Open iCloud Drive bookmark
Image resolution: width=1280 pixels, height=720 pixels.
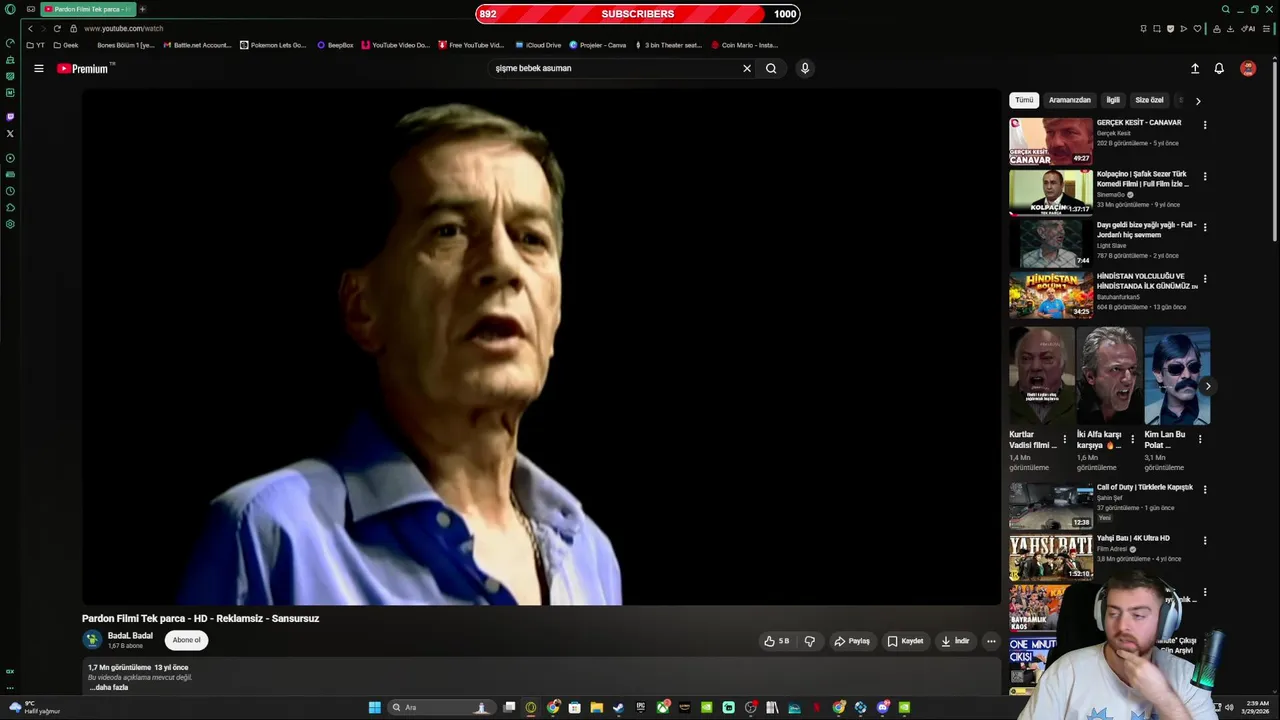pos(538,45)
